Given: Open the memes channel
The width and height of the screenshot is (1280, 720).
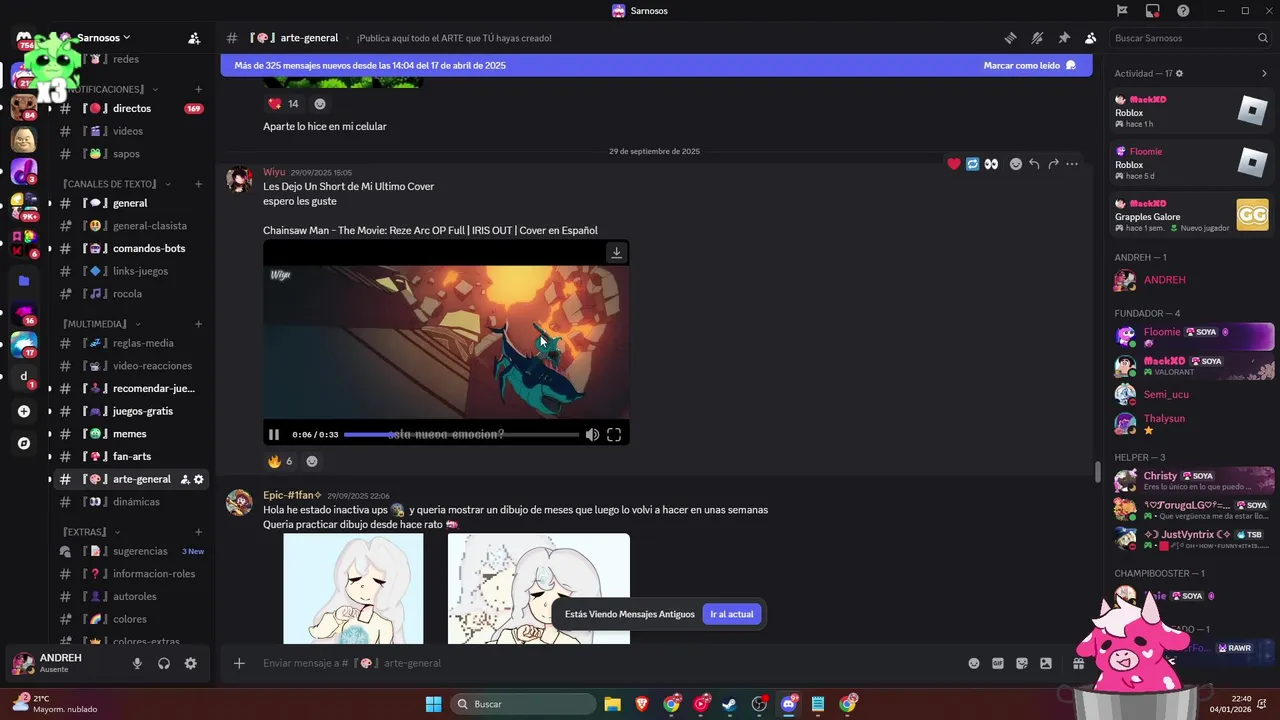Looking at the screenshot, I should coord(131,434).
